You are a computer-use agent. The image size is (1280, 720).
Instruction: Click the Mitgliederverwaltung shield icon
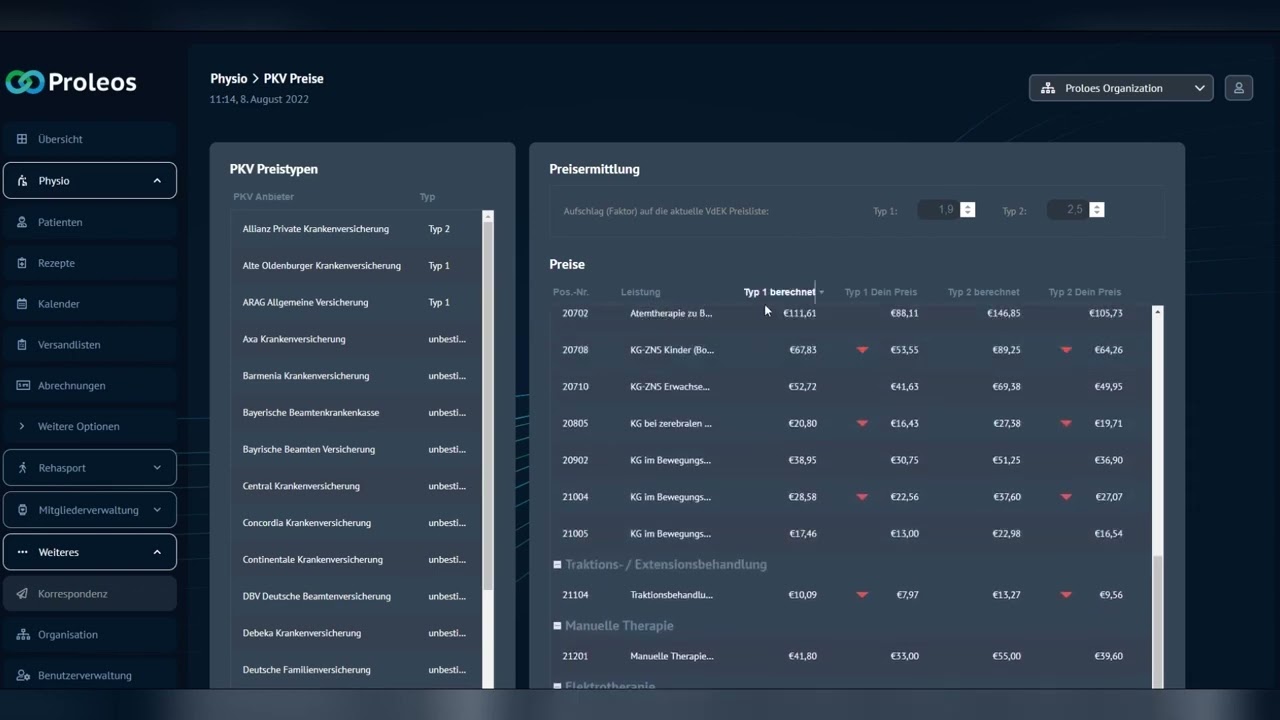(22, 510)
